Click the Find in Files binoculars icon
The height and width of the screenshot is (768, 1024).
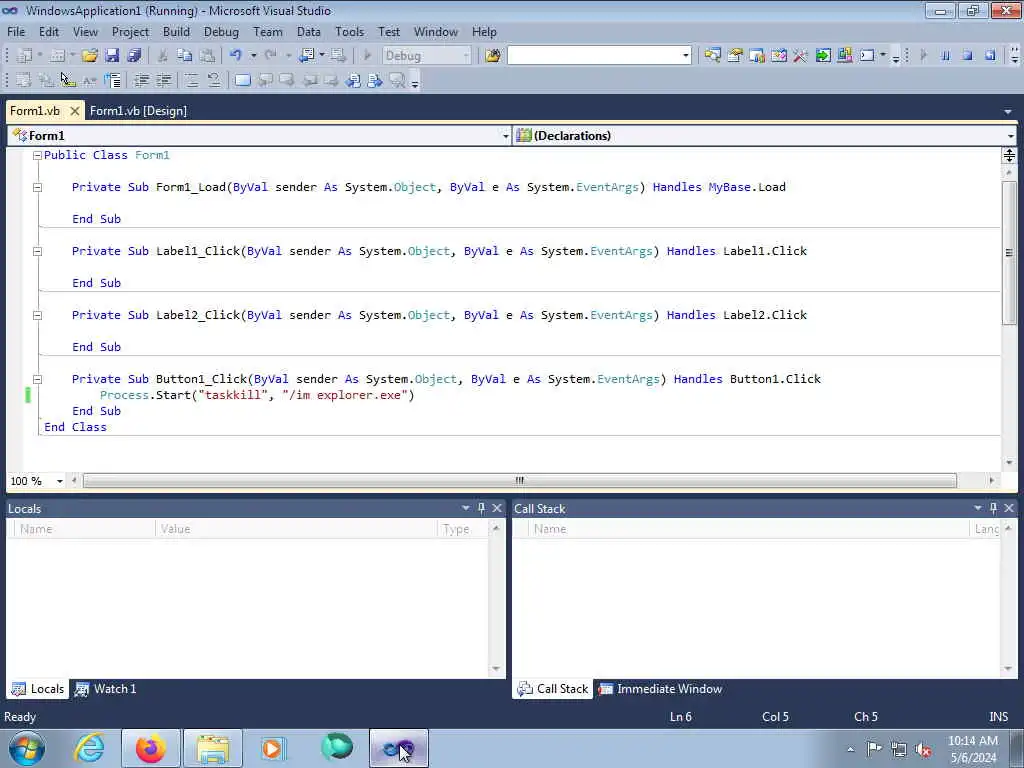pyautogui.click(x=492, y=56)
